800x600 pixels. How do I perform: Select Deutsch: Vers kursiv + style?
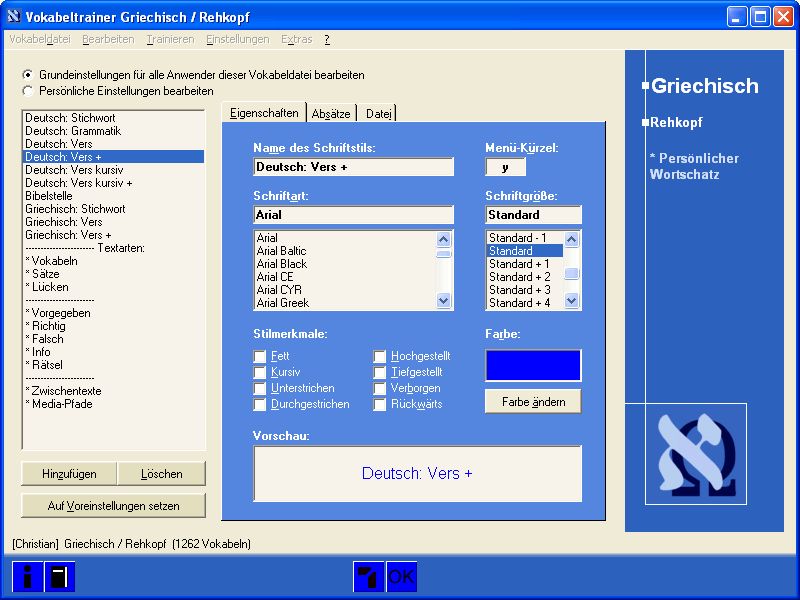[114, 183]
